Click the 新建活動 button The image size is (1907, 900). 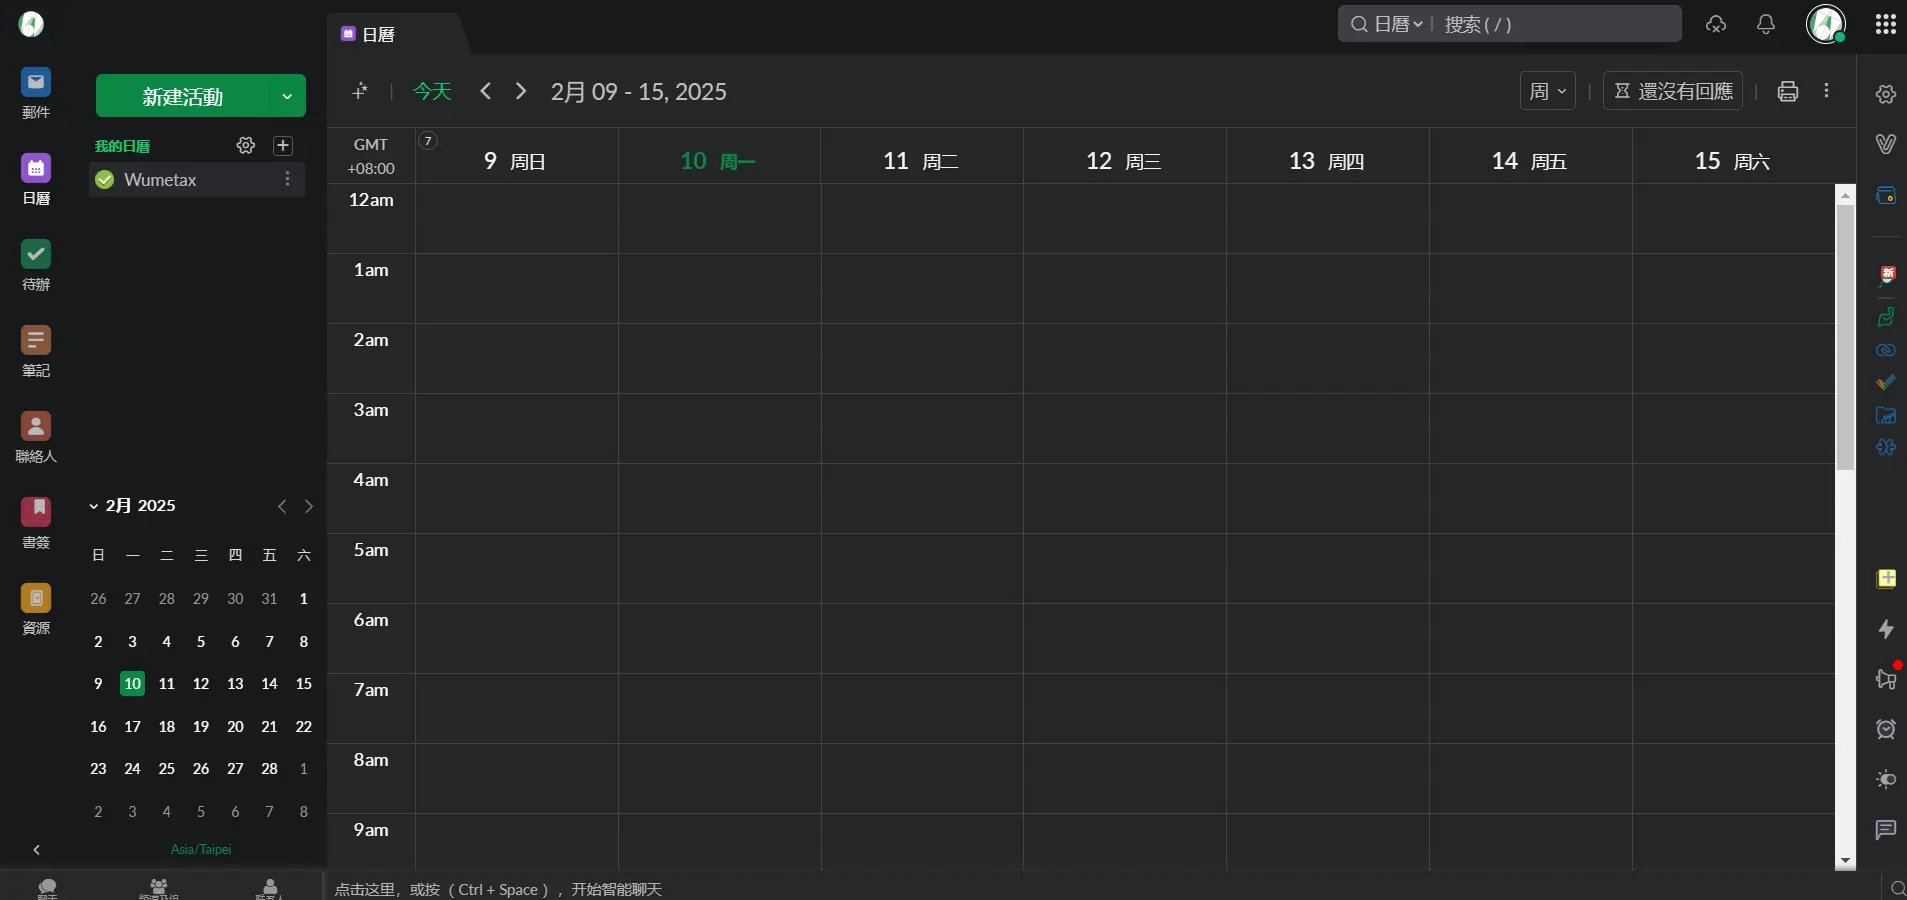coord(182,97)
